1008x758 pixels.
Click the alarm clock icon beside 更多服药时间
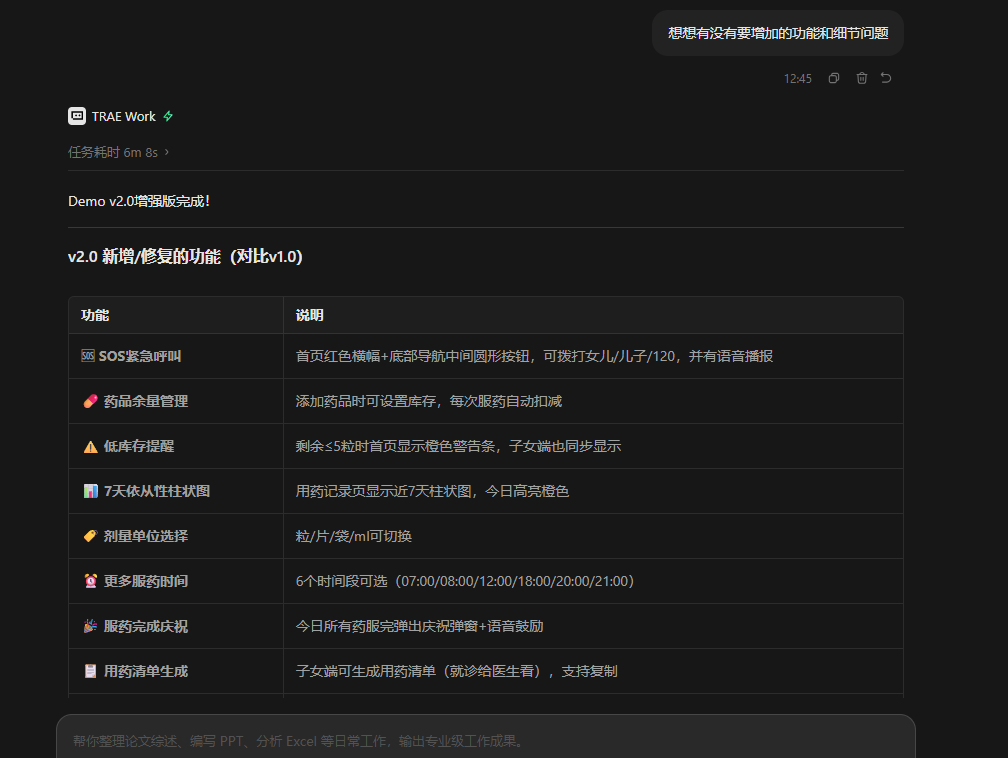(91, 581)
